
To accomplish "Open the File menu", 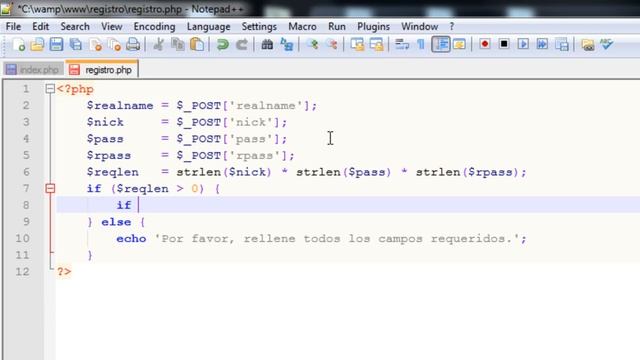I will (x=13, y=27).
